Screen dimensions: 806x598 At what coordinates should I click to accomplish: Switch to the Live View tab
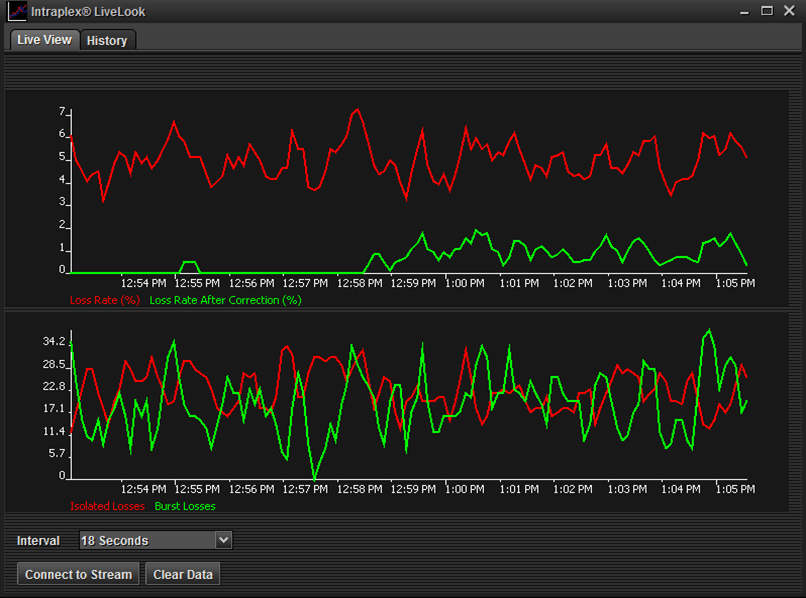(x=44, y=40)
